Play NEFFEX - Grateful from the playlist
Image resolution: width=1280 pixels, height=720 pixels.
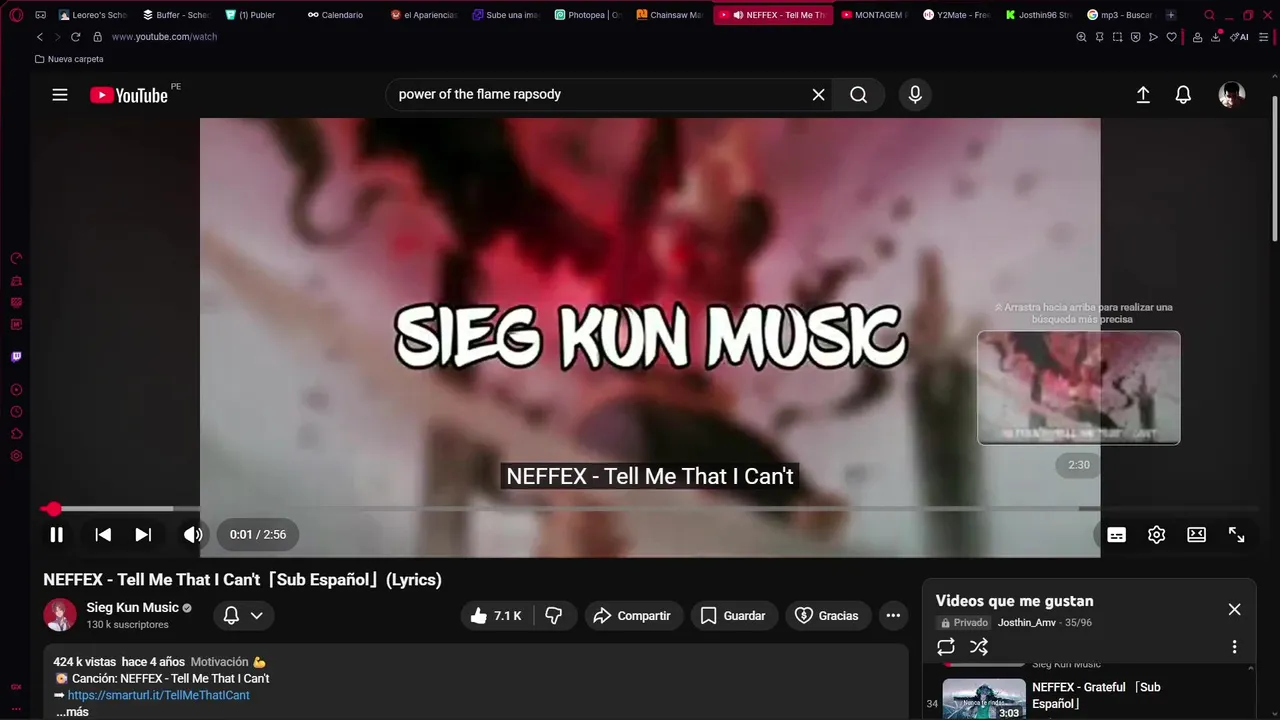point(1090,699)
